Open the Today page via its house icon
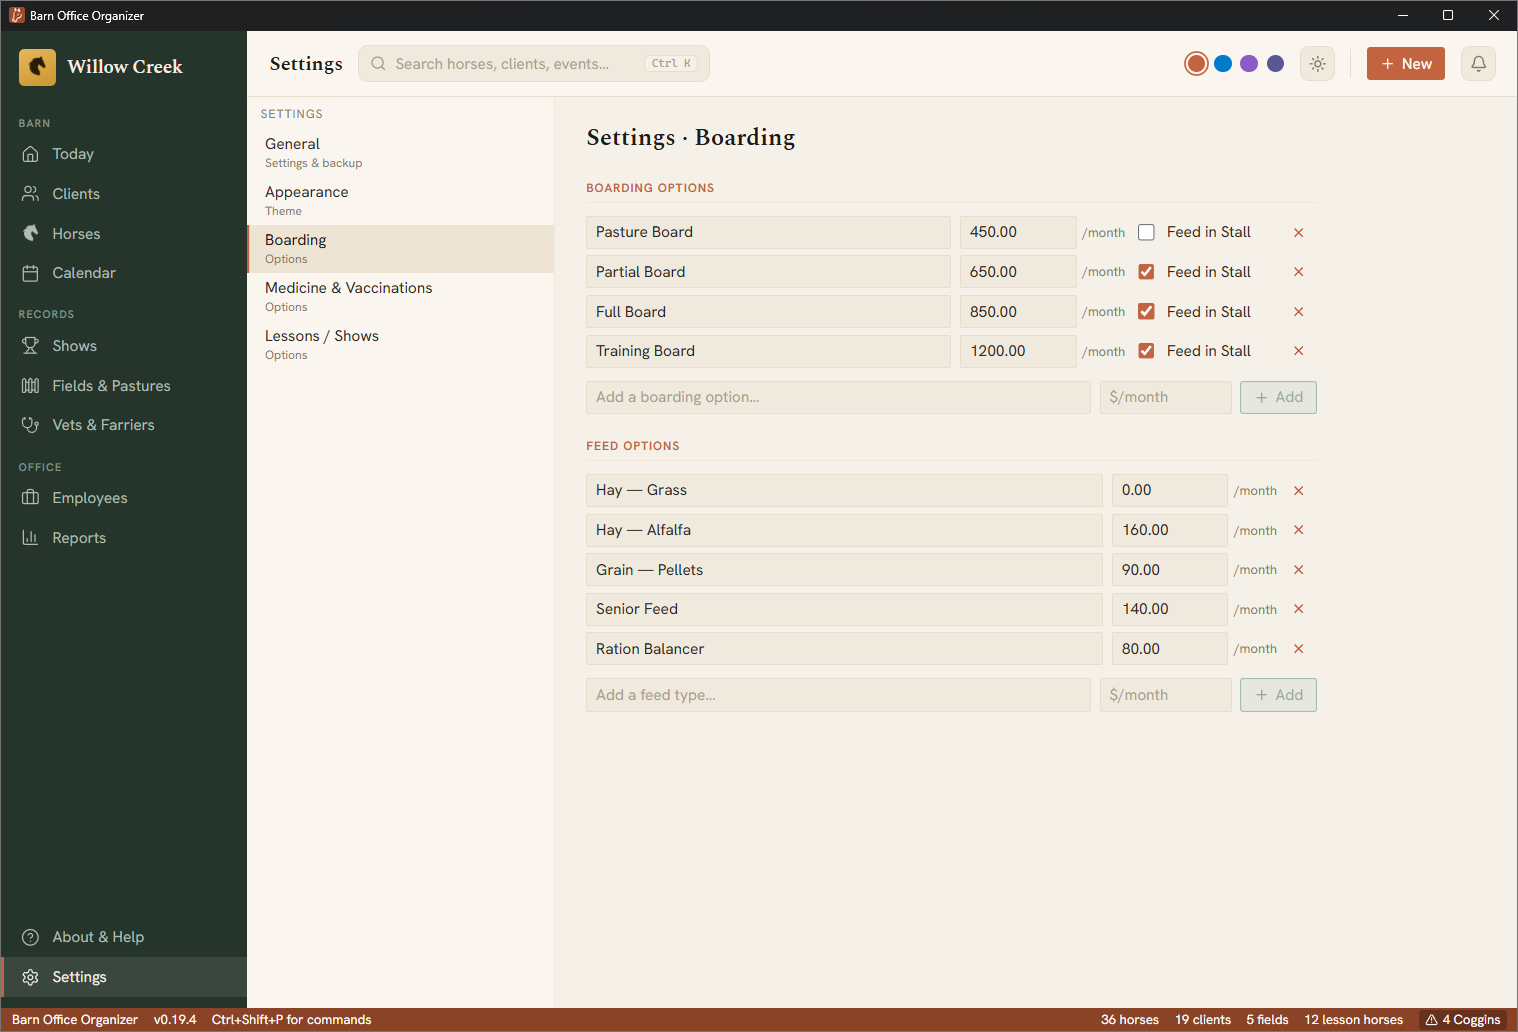The width and height of the screenshot is (1518, 1032). tap(31, 154)
